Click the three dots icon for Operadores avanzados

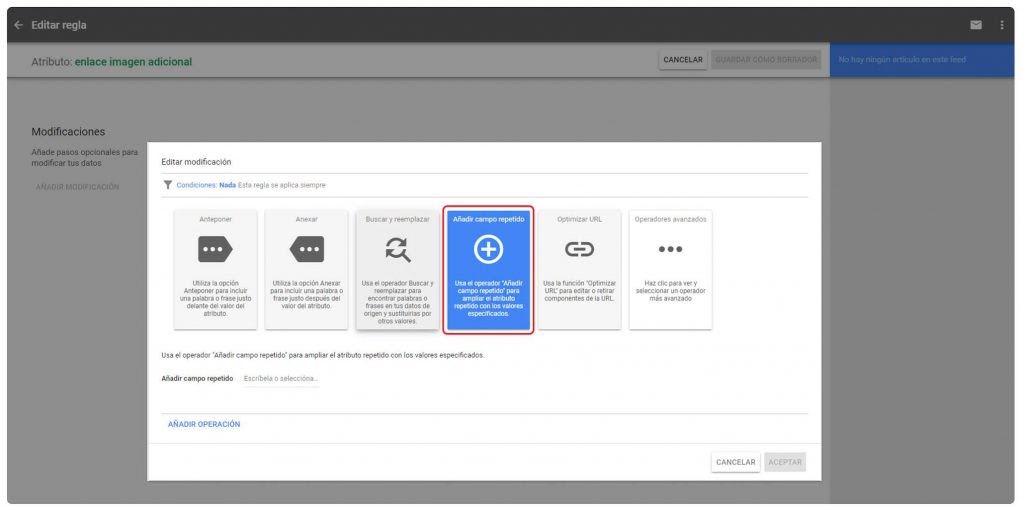coord(671,249)
